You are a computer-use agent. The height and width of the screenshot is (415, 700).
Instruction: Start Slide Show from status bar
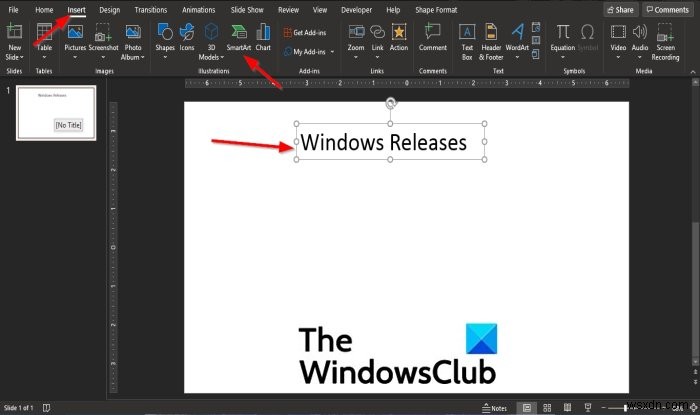pos(588,408)
